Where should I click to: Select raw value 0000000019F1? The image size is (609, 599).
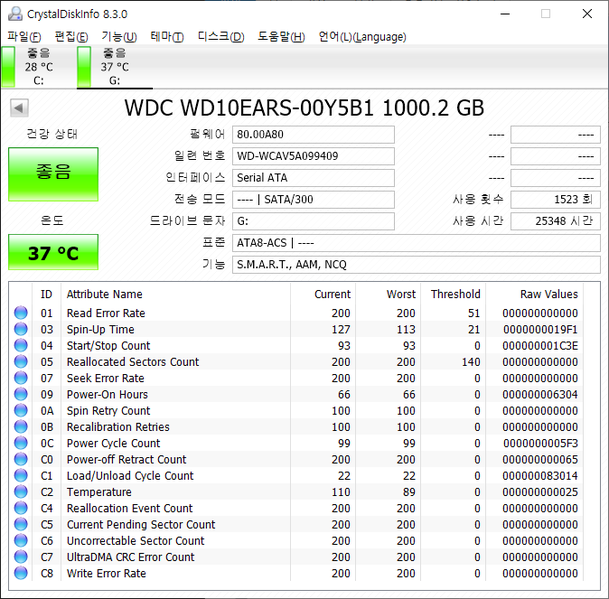coord(540,329)
